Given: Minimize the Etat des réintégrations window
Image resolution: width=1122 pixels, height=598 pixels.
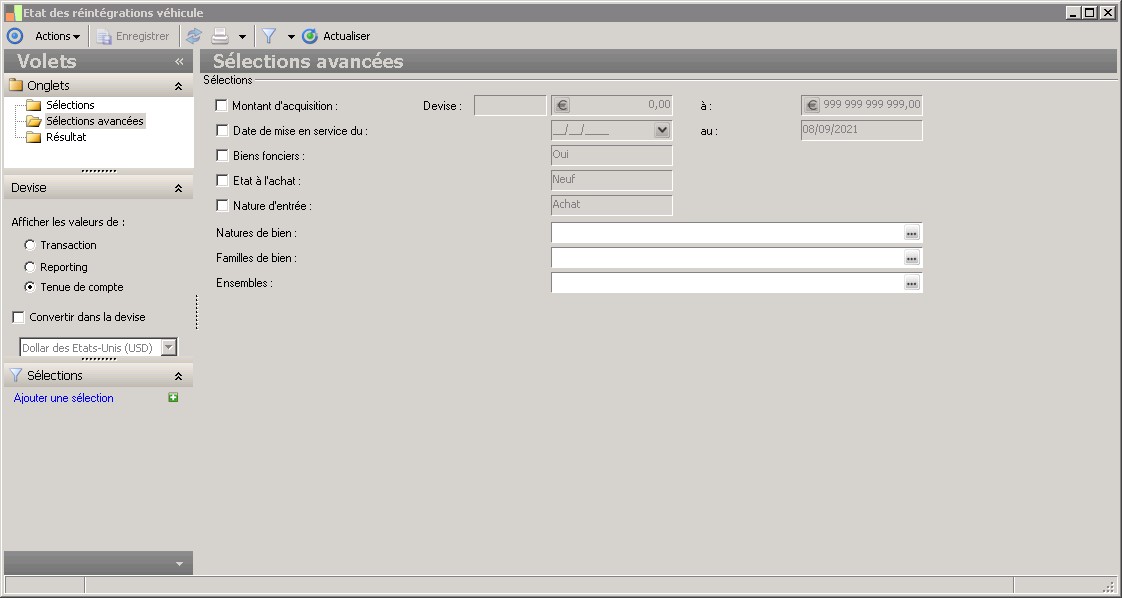Looking at the screenshot, I should pos(1073,12).
